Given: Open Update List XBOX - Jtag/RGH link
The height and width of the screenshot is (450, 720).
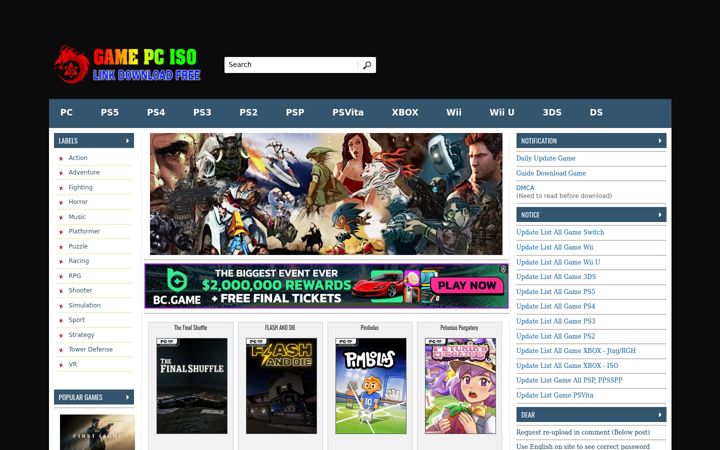Looking at the screenshot, I should [576, 351].
